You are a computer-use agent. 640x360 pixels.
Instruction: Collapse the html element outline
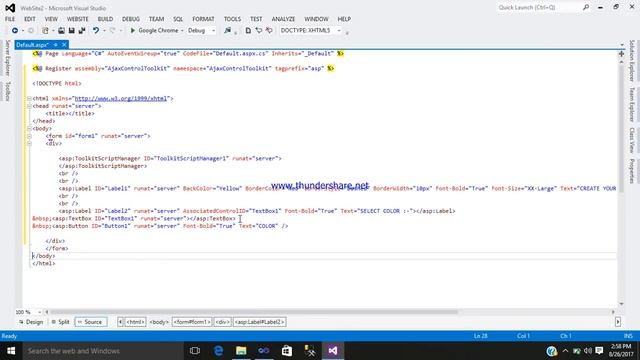(29, 98)
